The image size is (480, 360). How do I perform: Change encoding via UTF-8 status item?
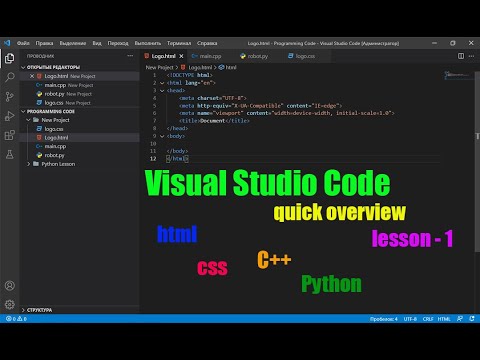point(410,319)
